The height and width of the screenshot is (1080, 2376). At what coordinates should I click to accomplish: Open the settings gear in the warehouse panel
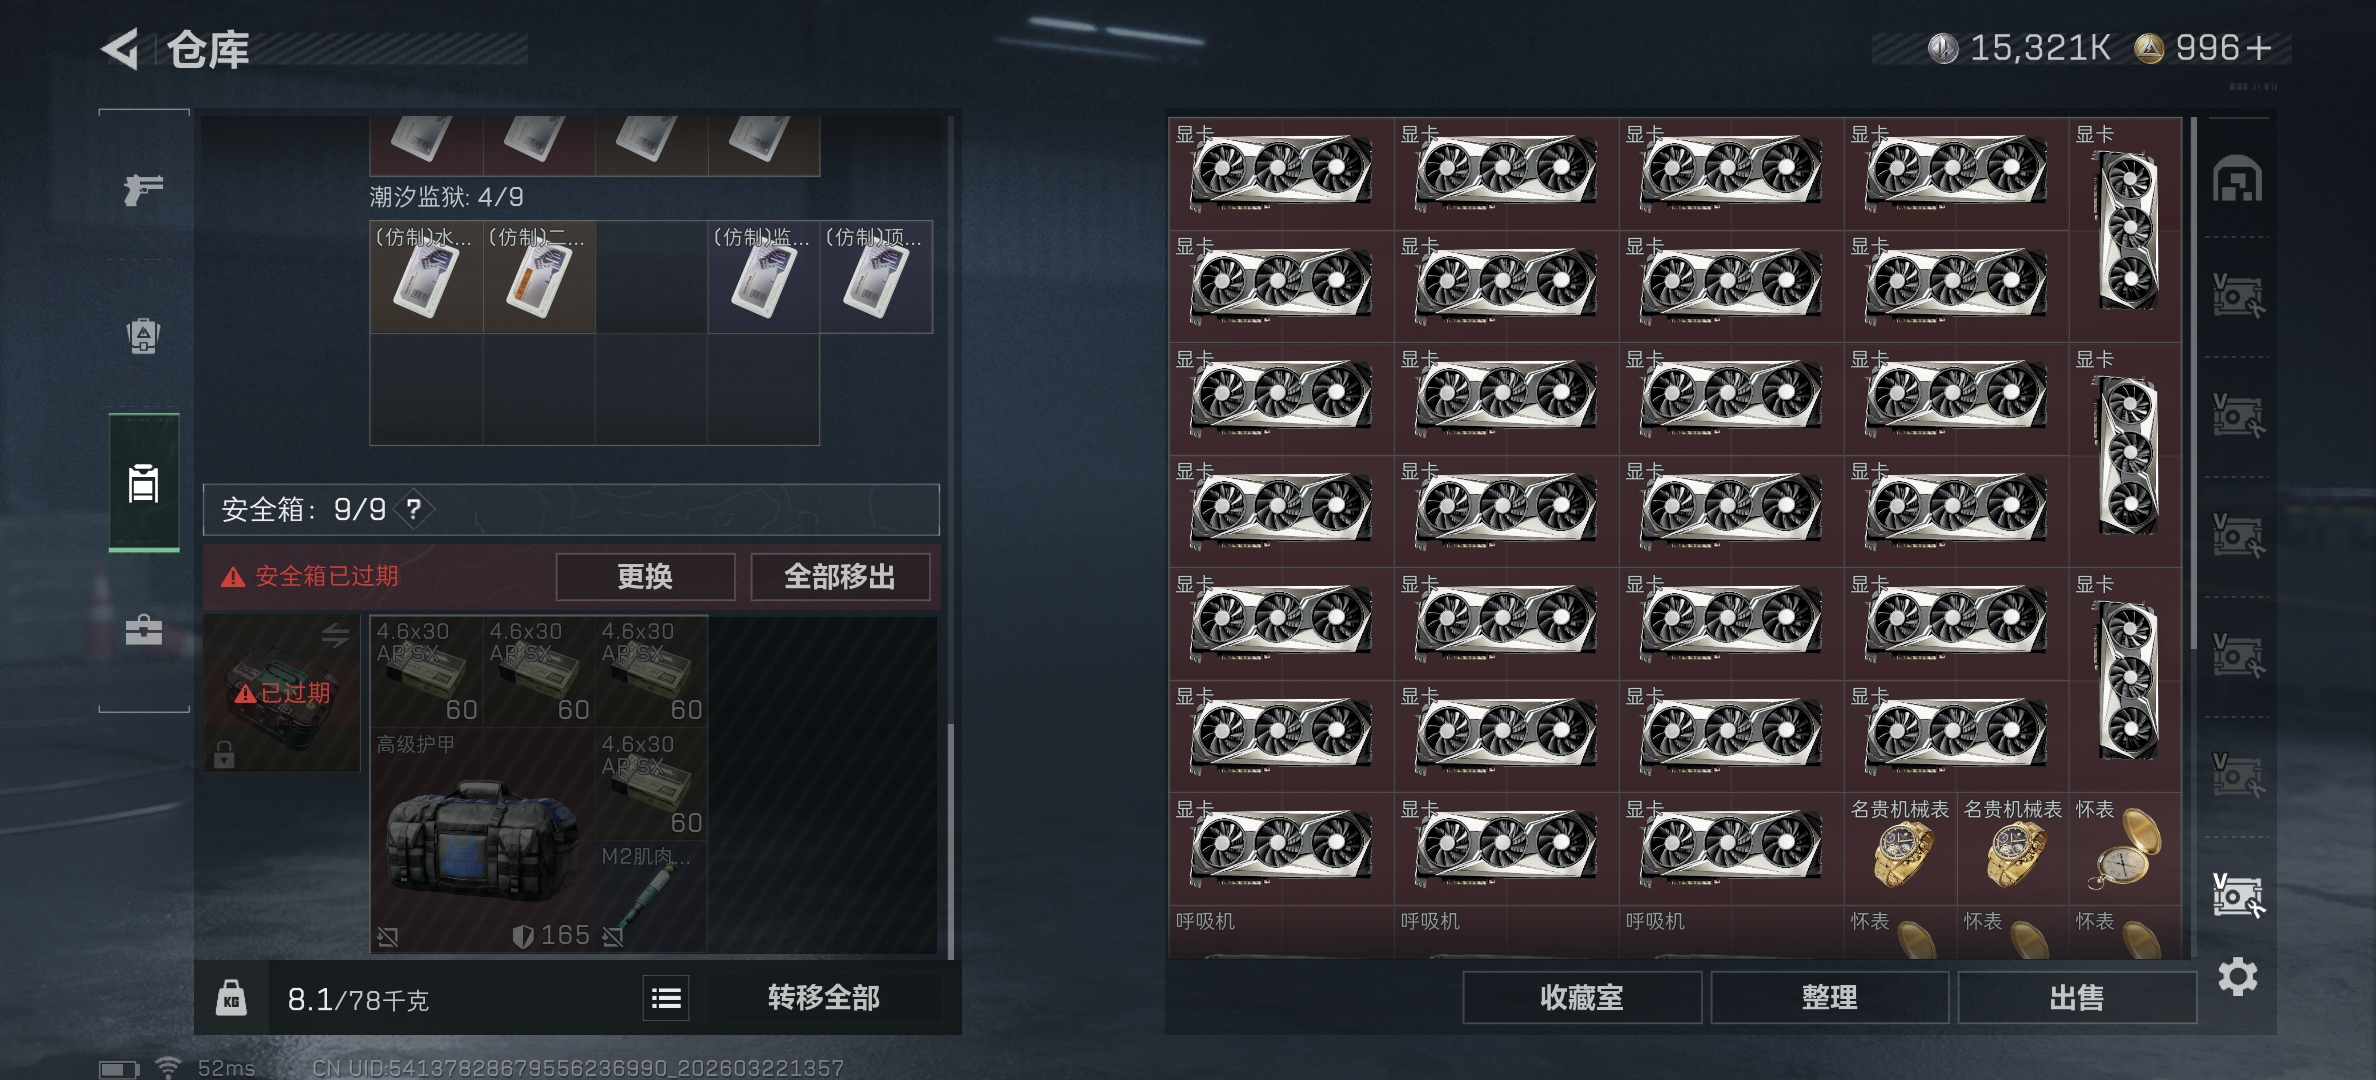pos(2238,976)
